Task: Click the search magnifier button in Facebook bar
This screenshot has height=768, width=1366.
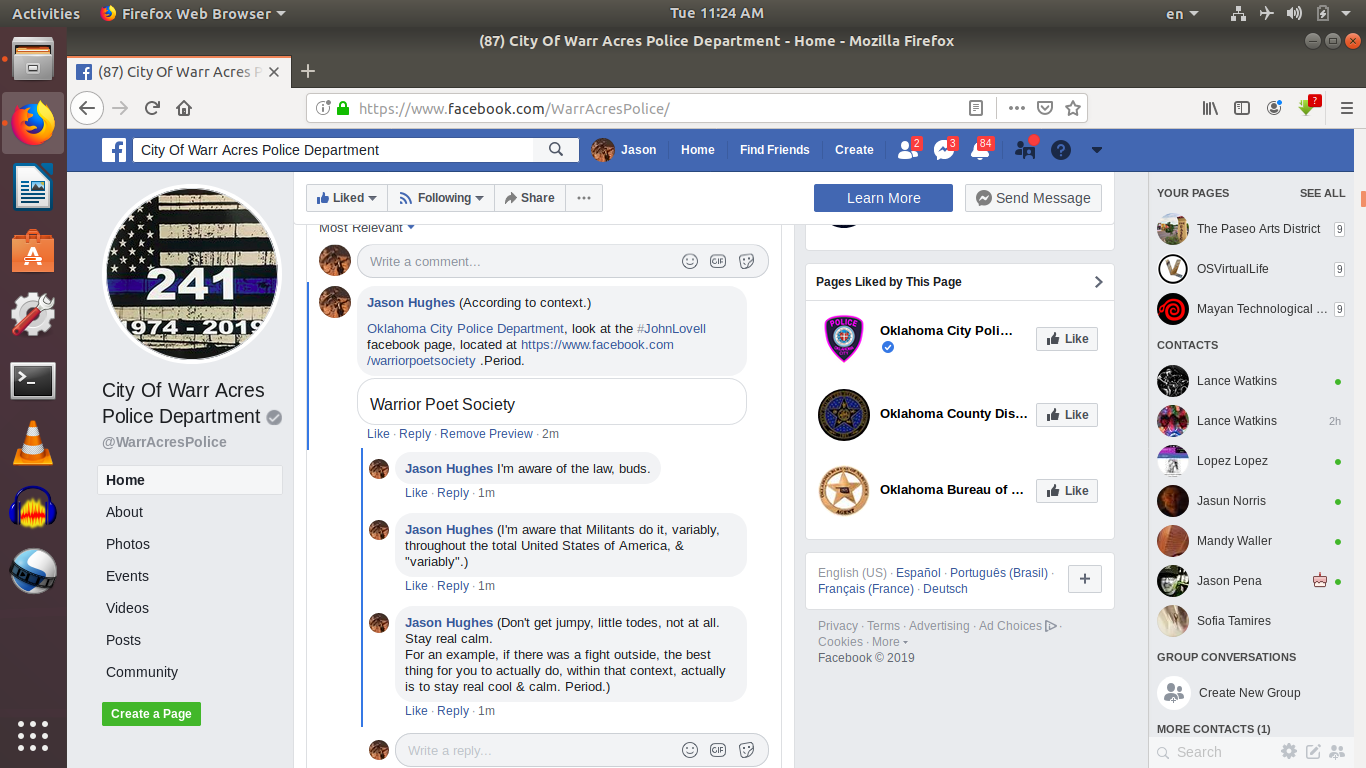Action: (x=556, y=150)
